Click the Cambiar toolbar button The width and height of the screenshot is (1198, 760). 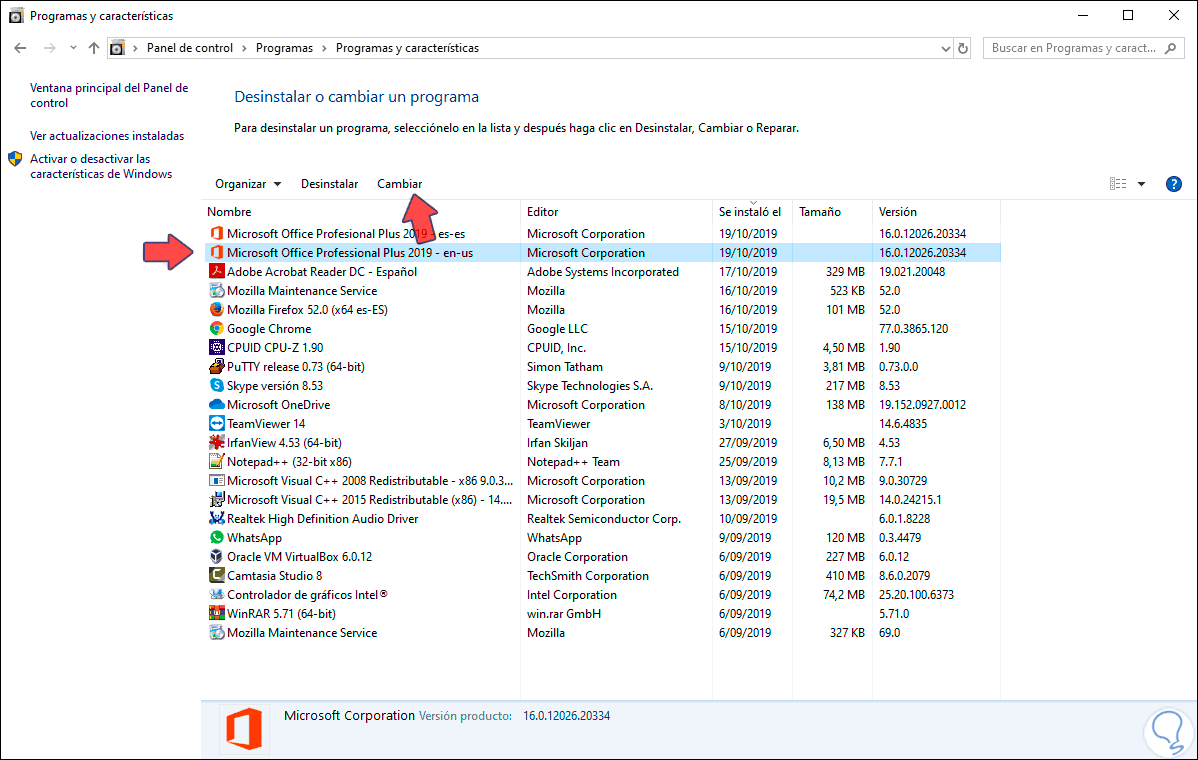tap(400, 184)
